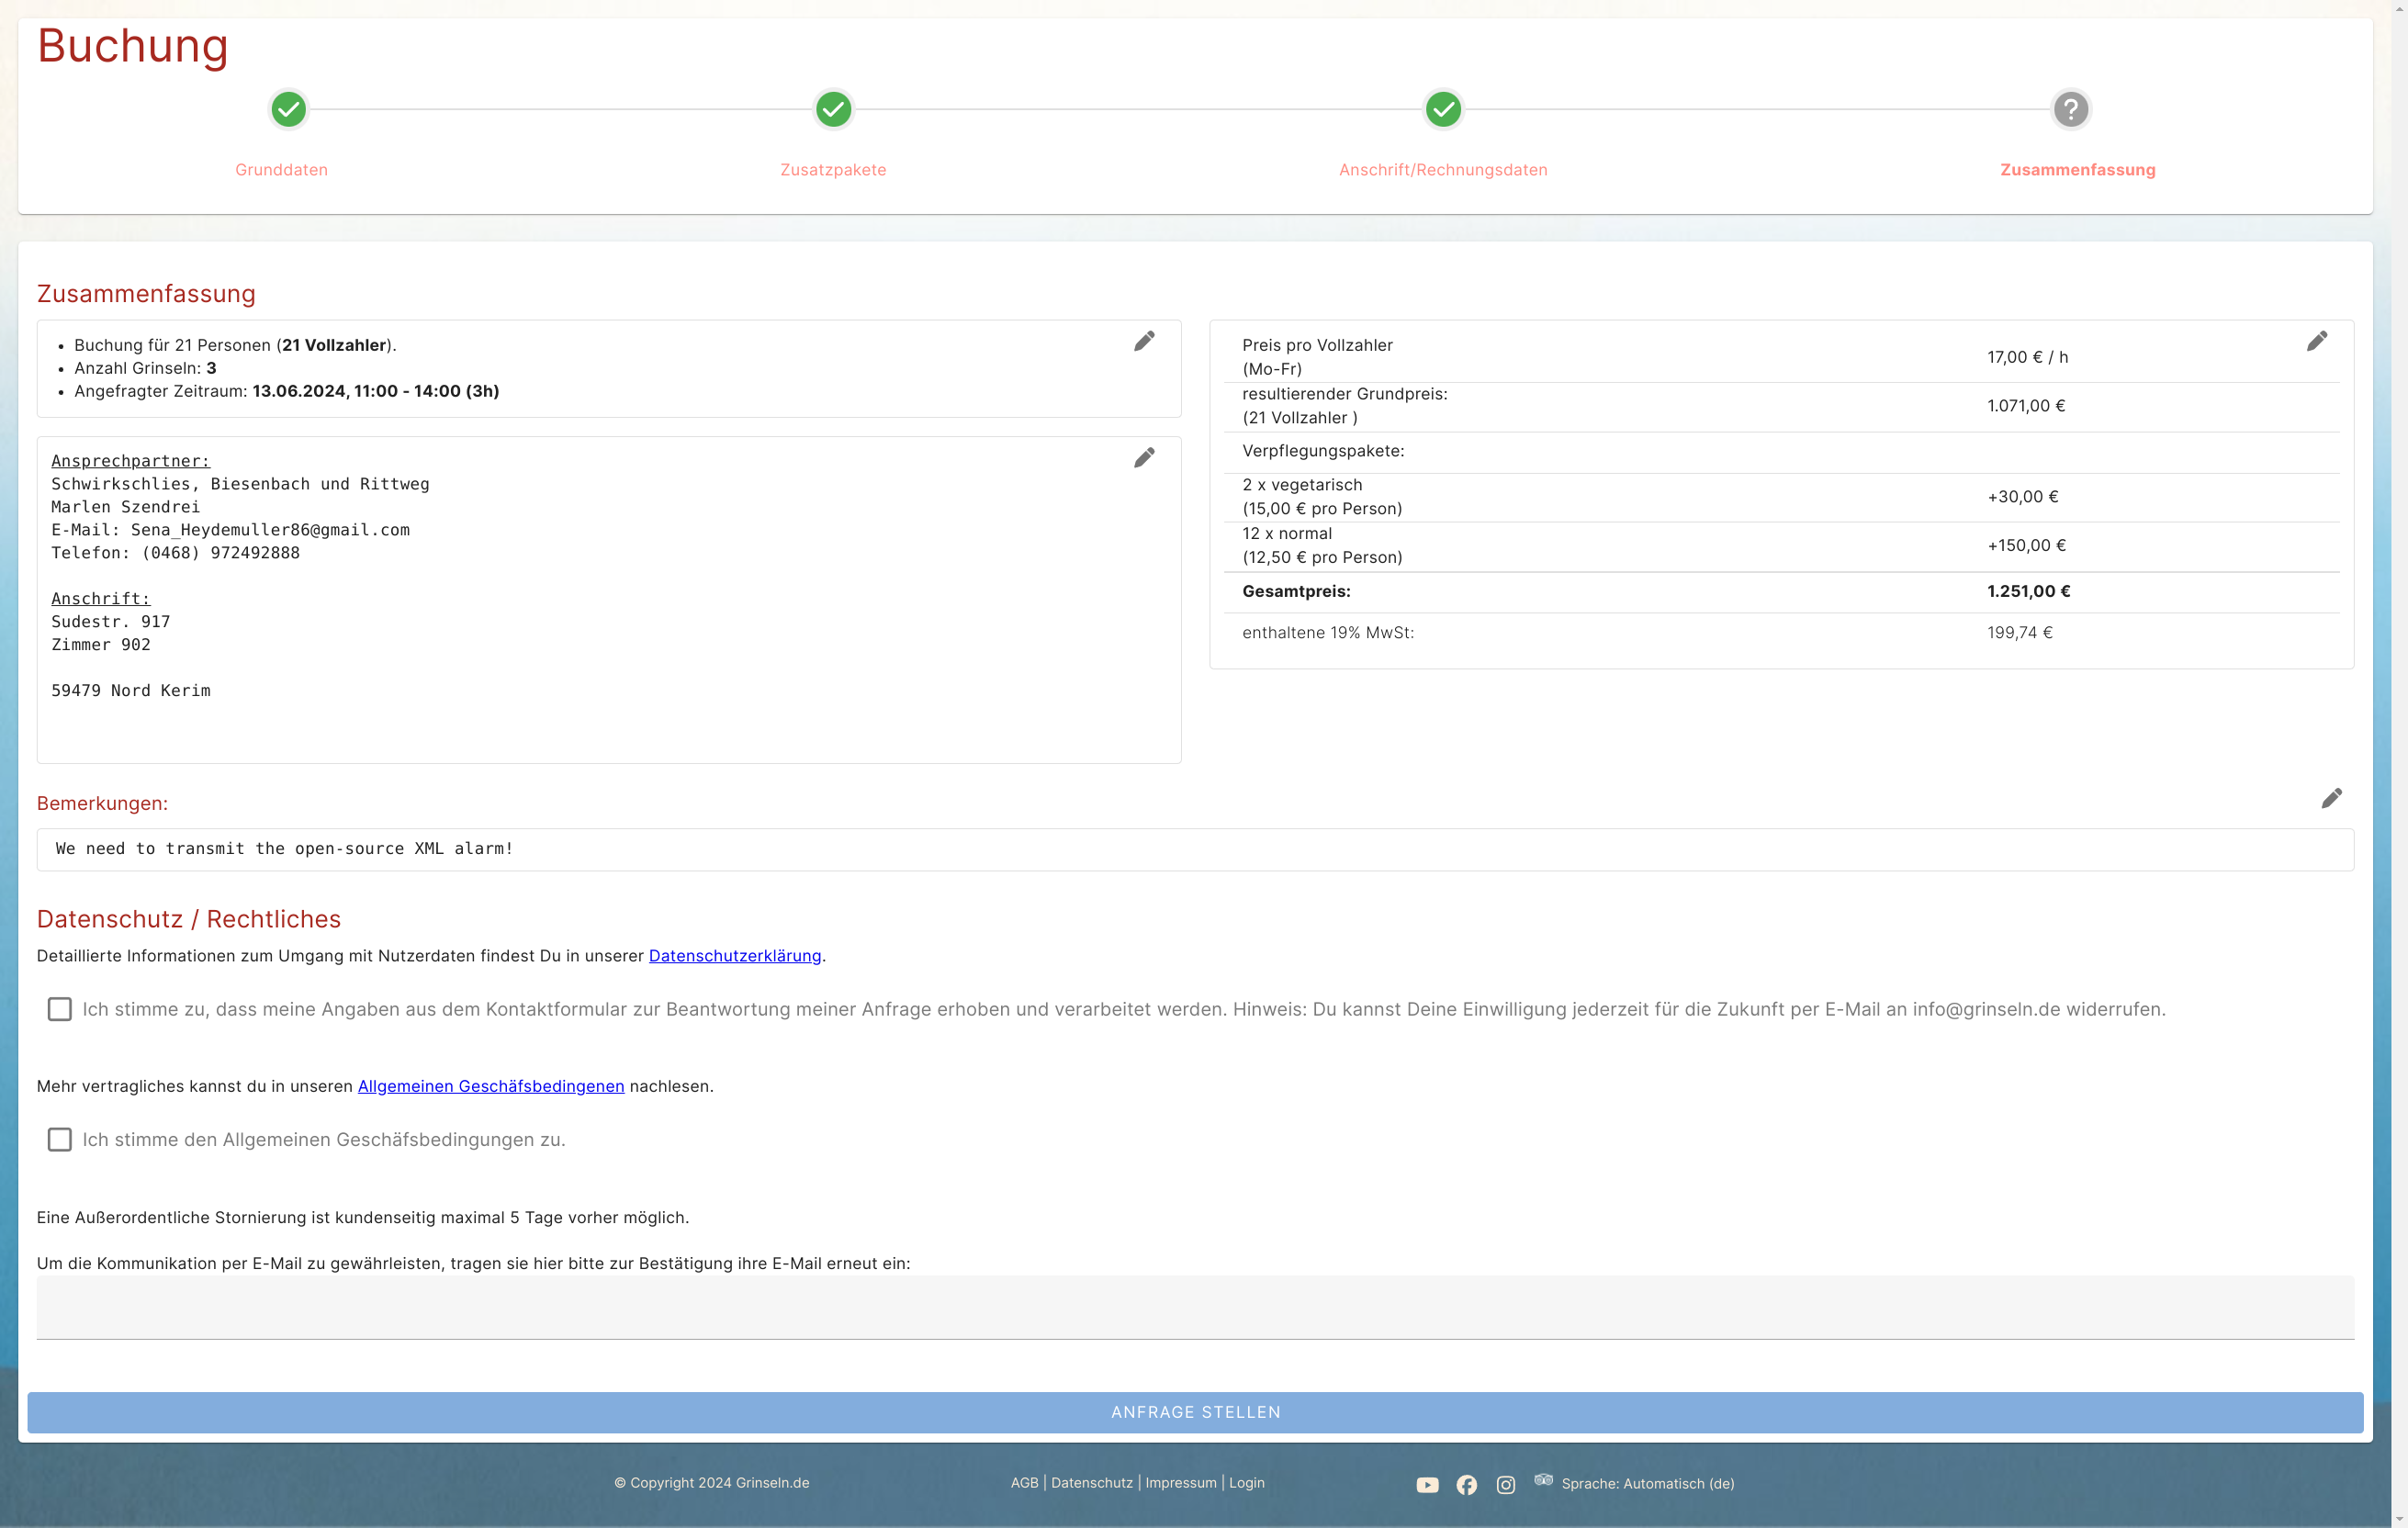The height and width of the screenshot is (1528, 2408).
Task: Edit the booking basics via pencil icon
Action: pos(1144,342)
